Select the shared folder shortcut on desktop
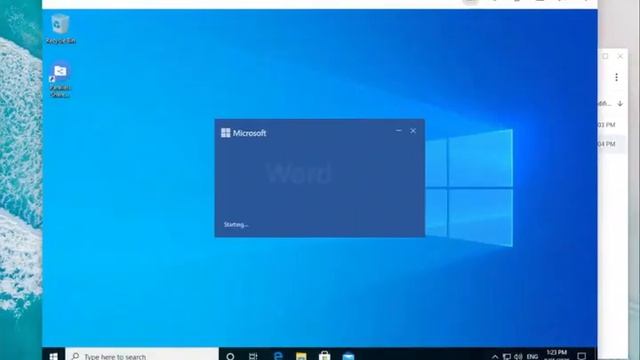The image size is (640, 360). [x=60, y=80]
